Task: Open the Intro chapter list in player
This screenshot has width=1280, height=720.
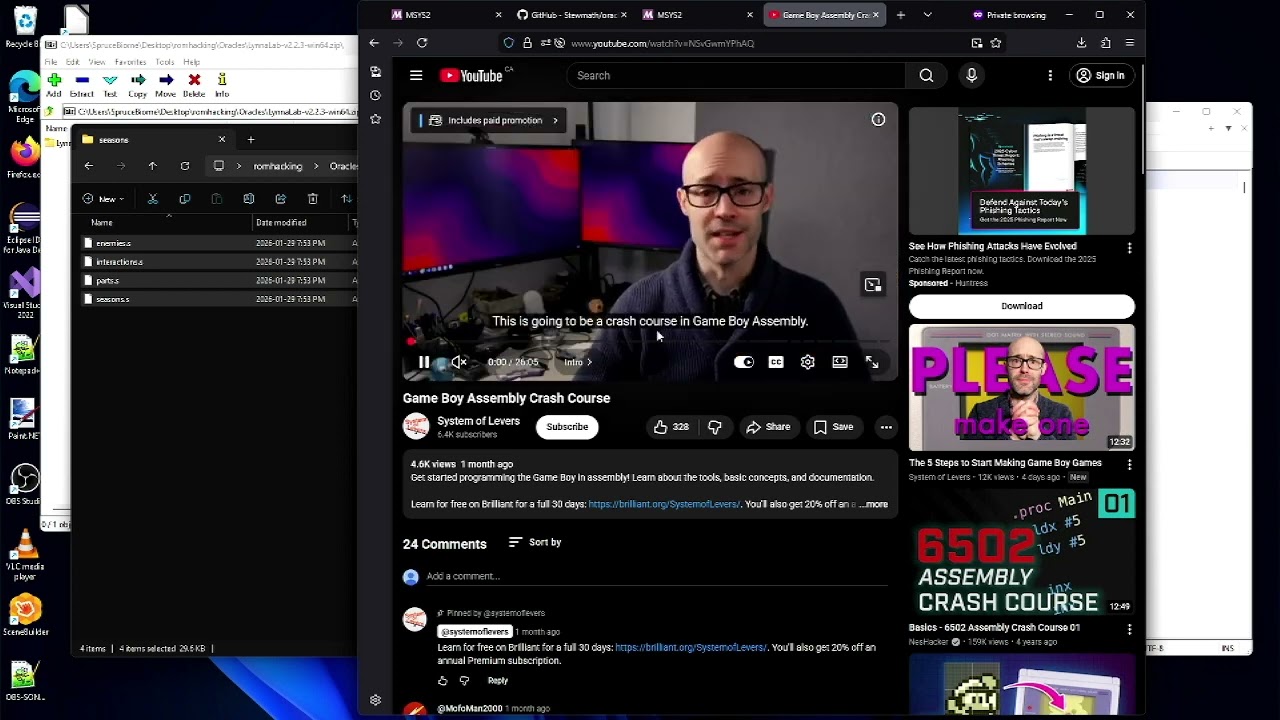Action: pyautogui.click(x=577, y=362)
